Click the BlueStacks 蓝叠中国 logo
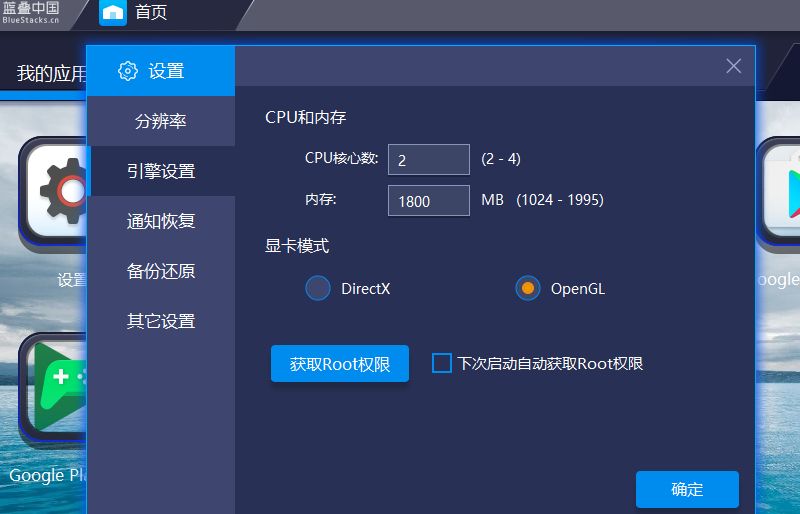800x514 pixels. [30, 12]
